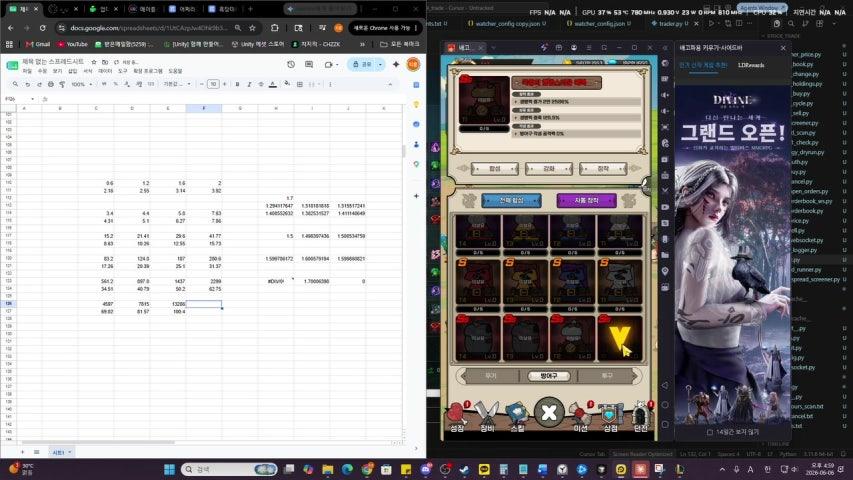Open the Help menu in Sheets
This screenshot has width=853, height=480.
(x=175, y=71)
